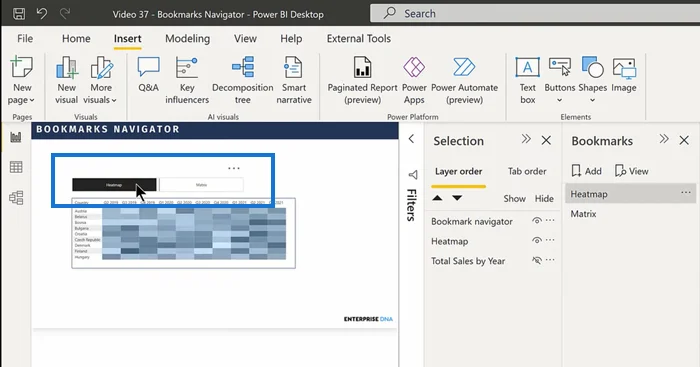This screenshot has width=700, height=367.
Task: Insert a Paginated Report preview visual
Action: (x=362, y=80)
